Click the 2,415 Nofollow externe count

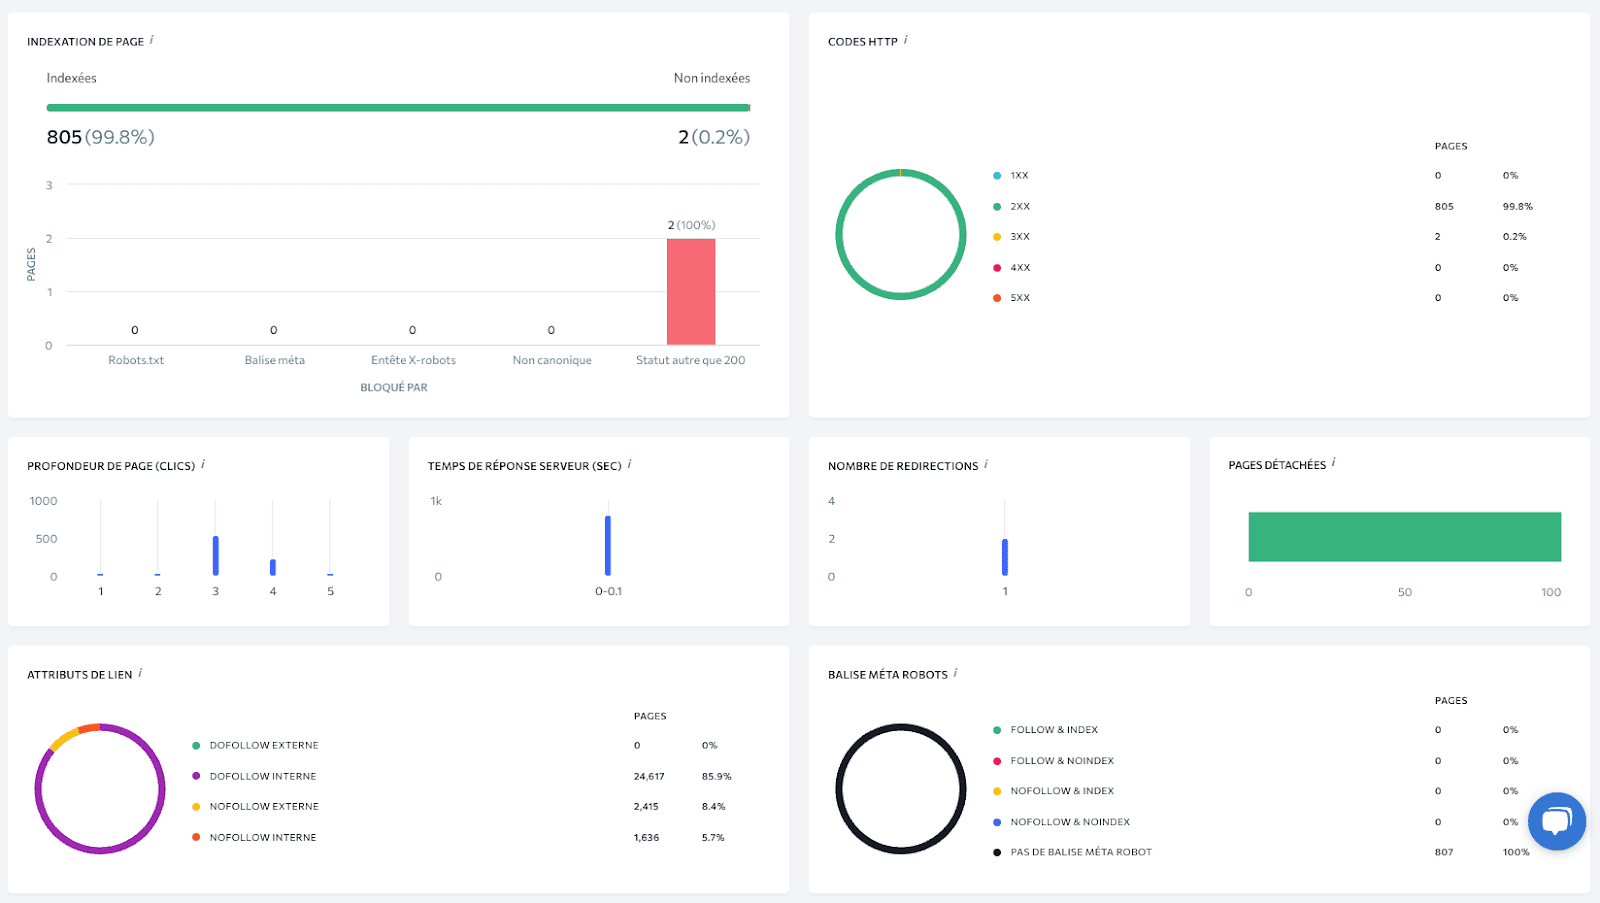tap(646, 807)
